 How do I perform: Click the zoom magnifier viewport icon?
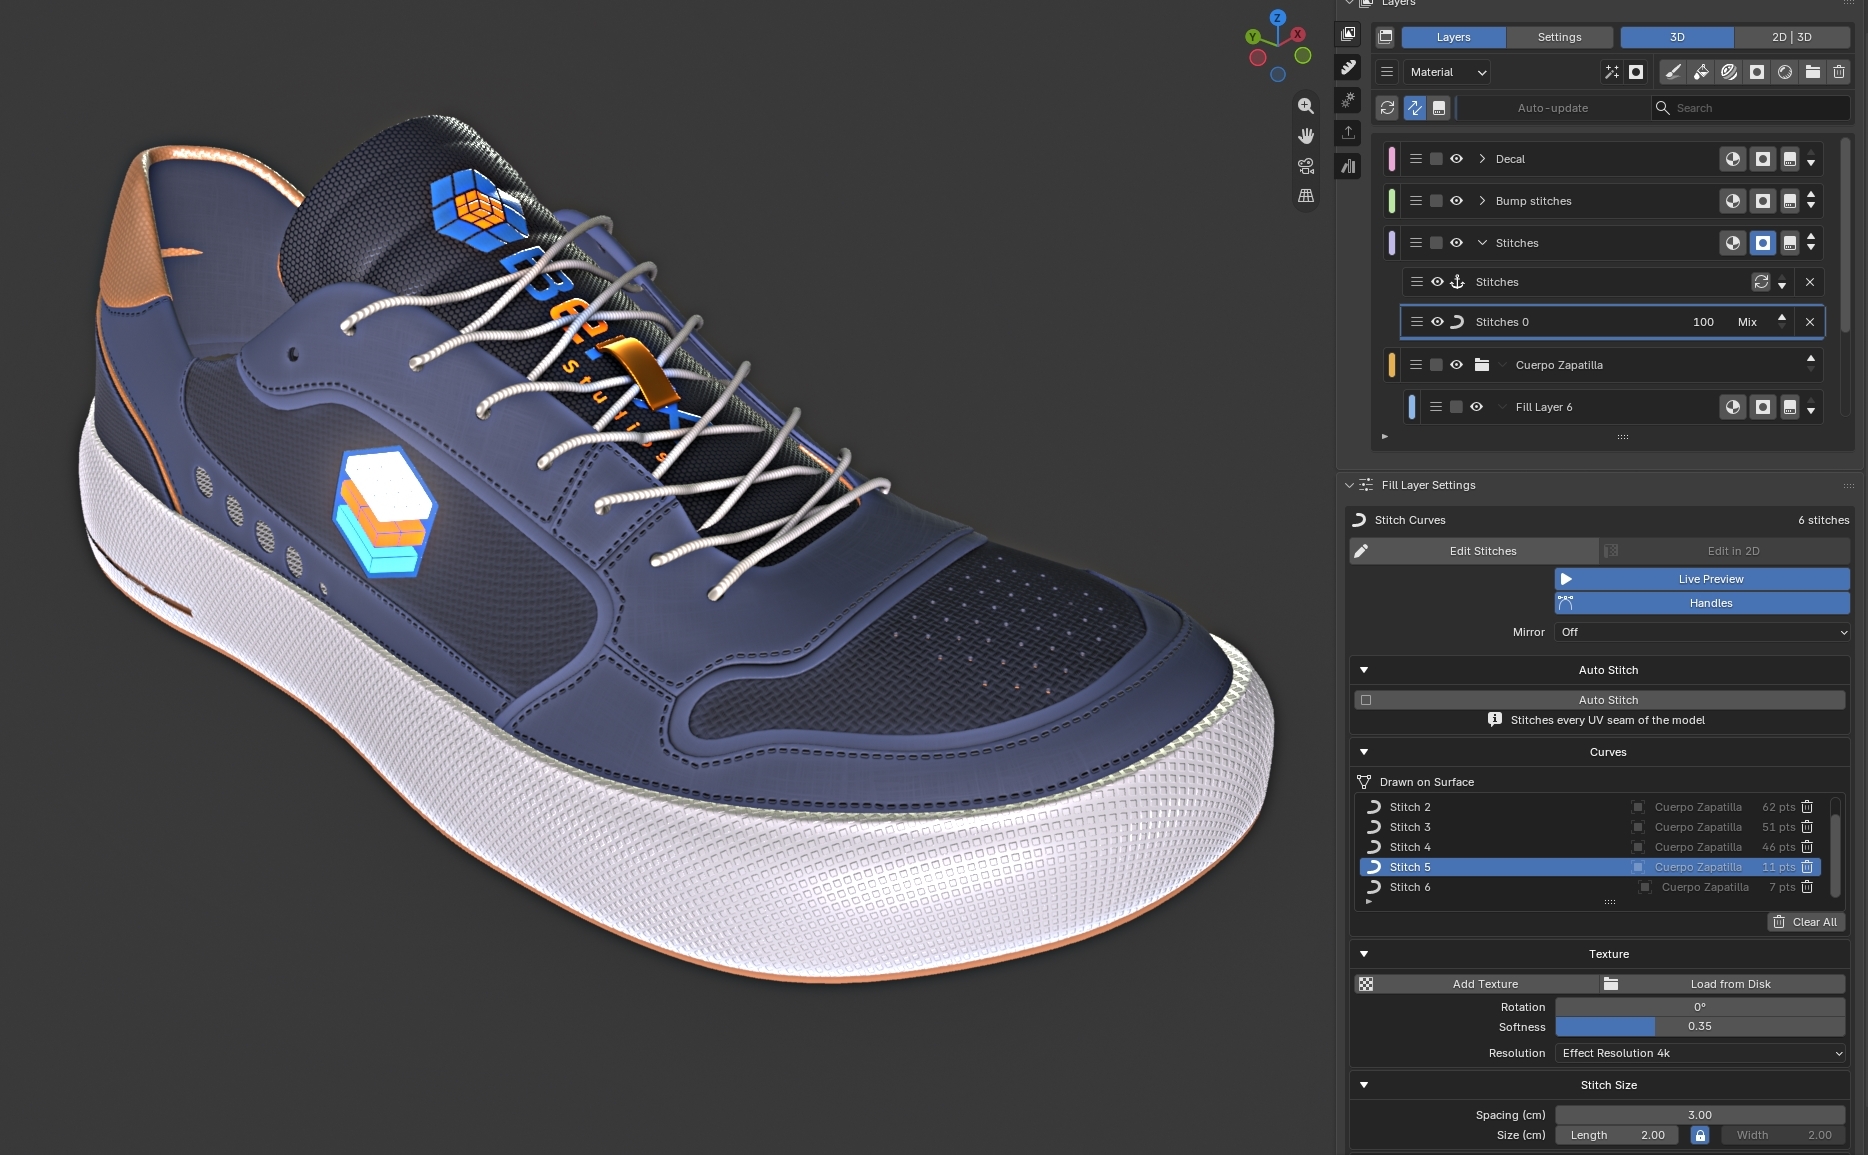tap(1306, 106)
